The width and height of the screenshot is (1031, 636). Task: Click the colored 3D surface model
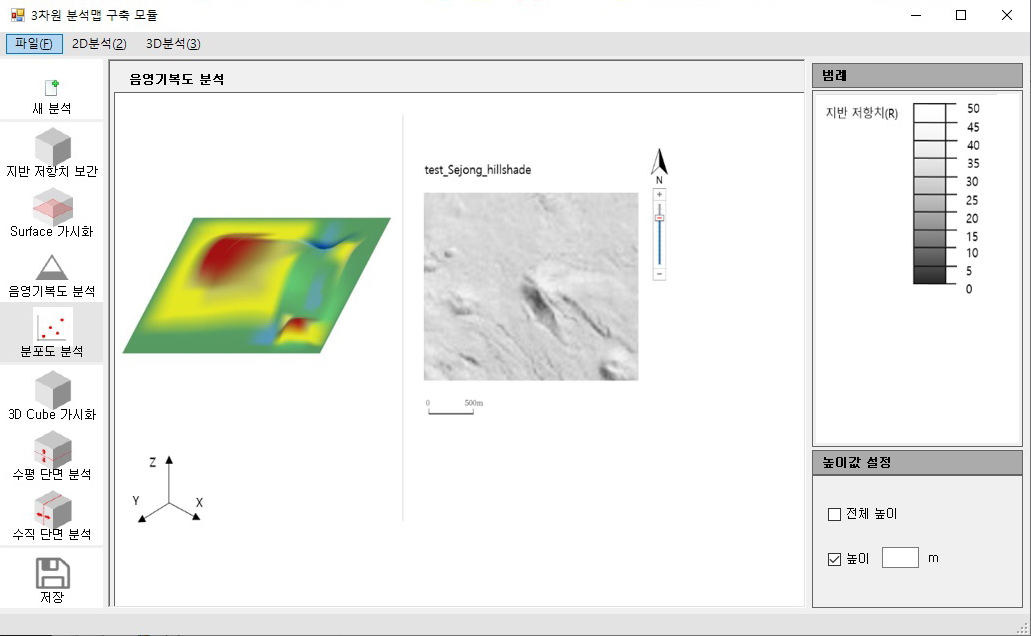pos(256,285)
